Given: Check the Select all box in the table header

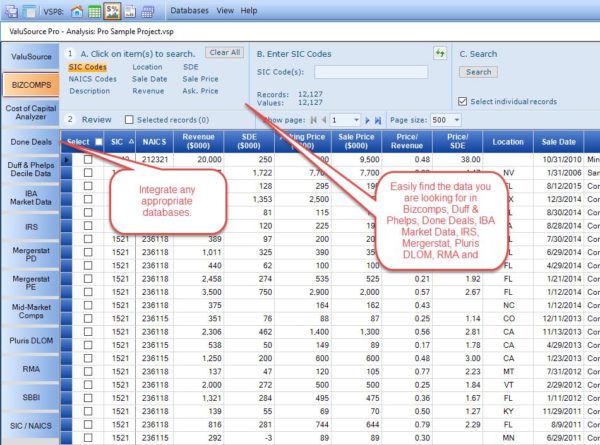Looking at the screenshot, I should click(98, 142).
